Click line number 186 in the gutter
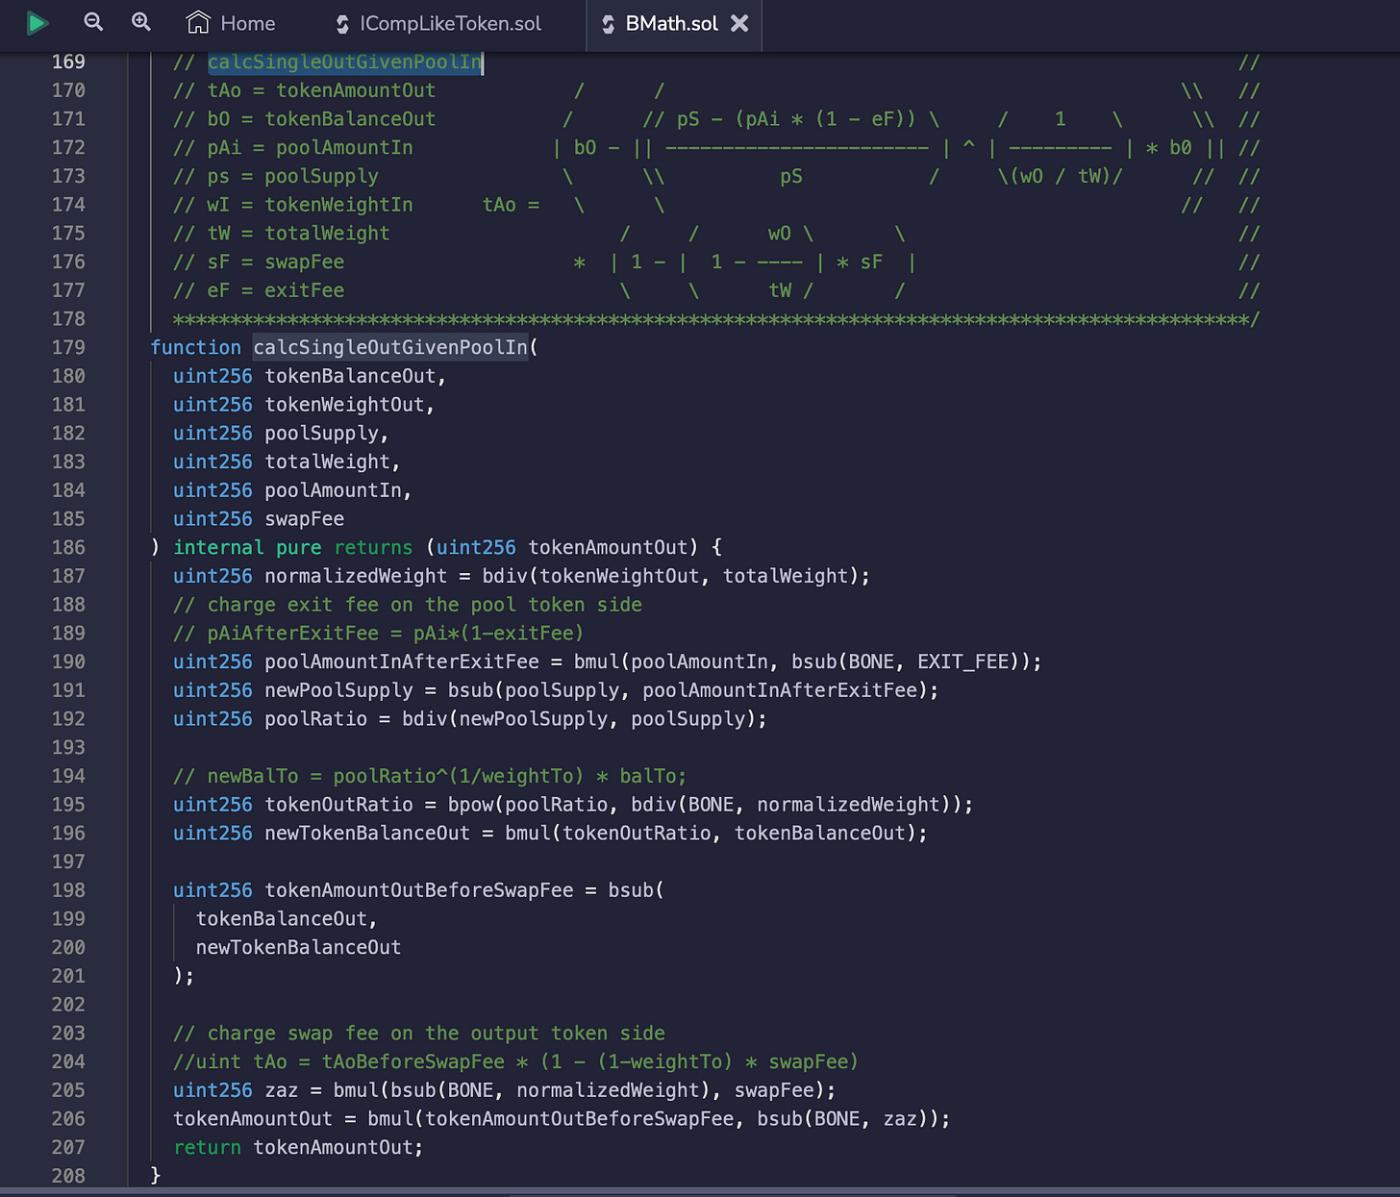Screen dimensions: 1400x1197 [x=68, y=547]
